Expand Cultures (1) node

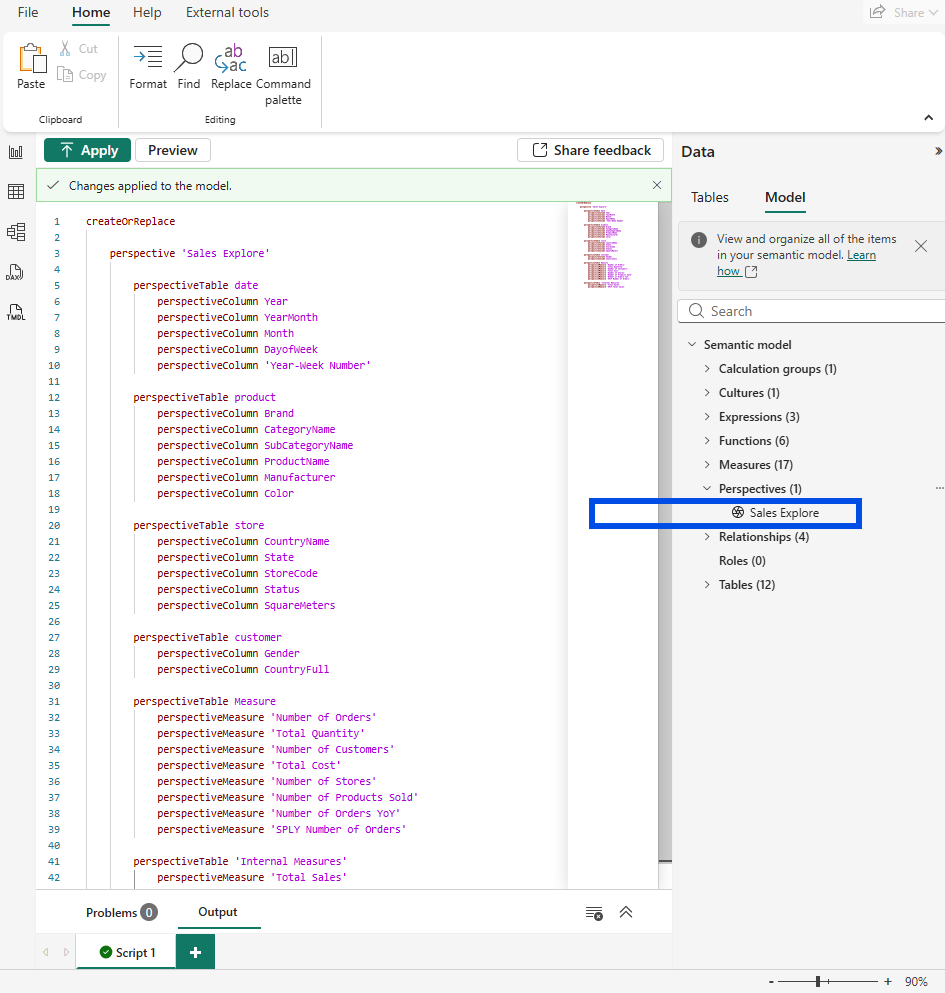707,393
